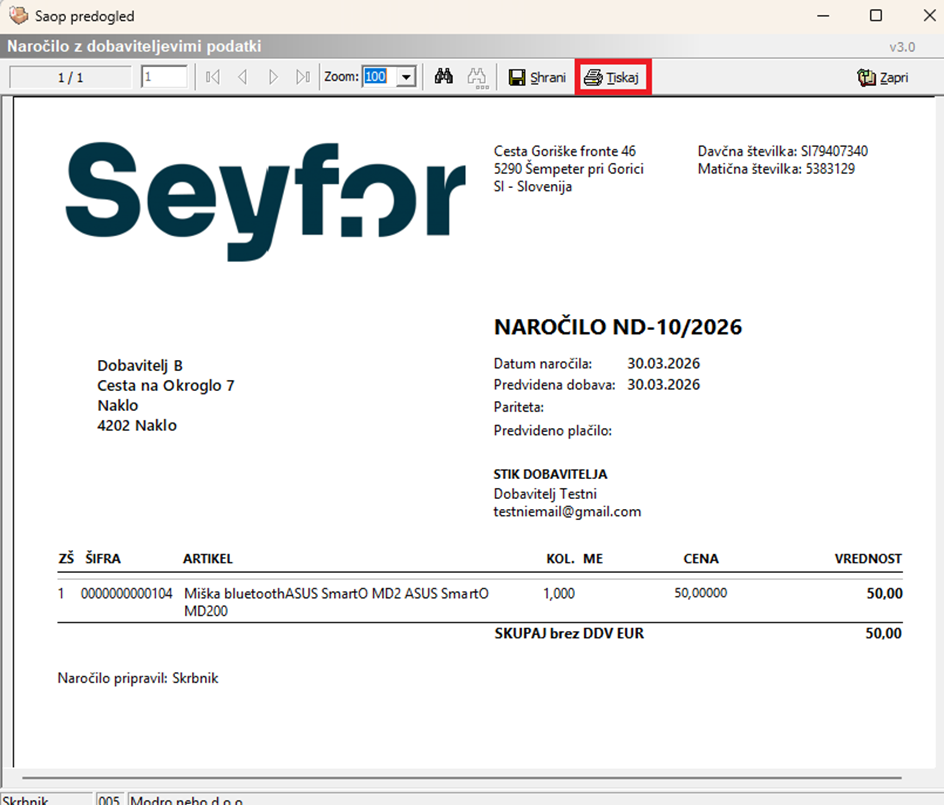Screen dimensions: 944x805
Task: Click the email testniemail@gmail.com
Action: point(567,512)
